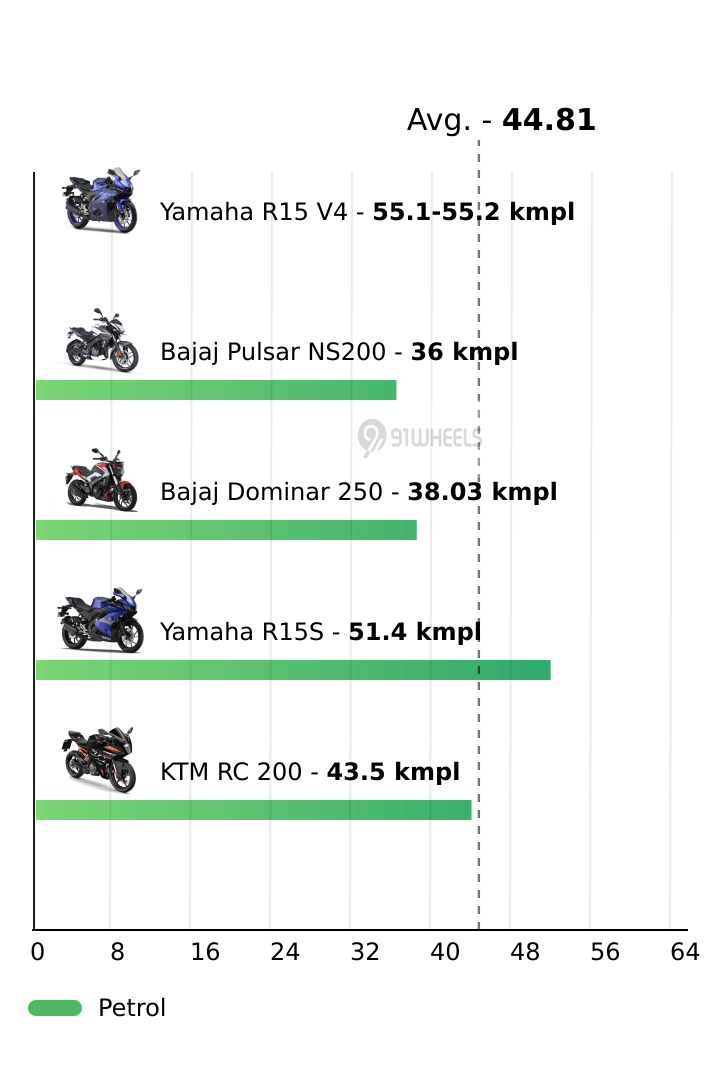720x1090 pixels.
Task: Click the Yamaha R15S motorcycle image
Action: coord(100,620)
